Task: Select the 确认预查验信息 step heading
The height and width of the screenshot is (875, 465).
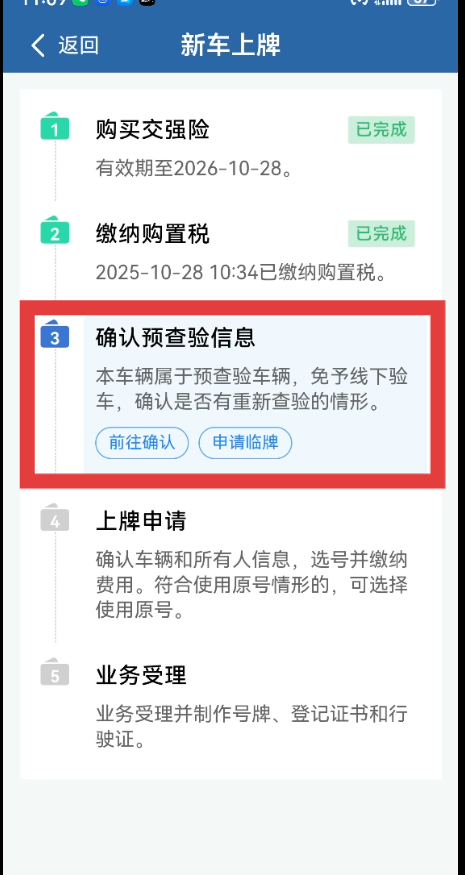Action: tap(175, 337)
